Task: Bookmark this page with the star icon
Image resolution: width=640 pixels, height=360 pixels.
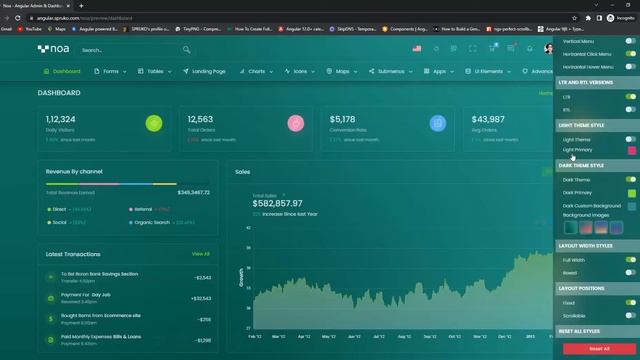Action: coord(574,18)
